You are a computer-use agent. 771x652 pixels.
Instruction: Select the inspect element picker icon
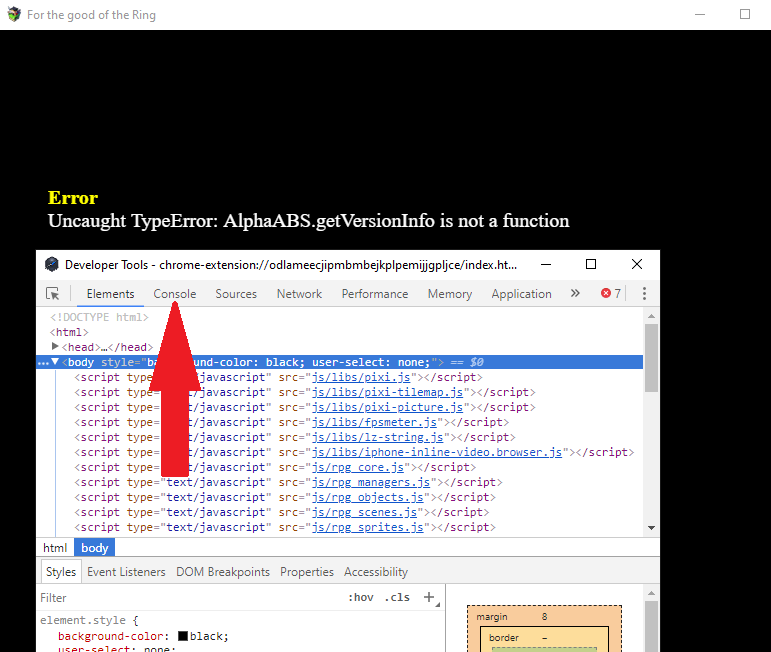coord(53,294)
